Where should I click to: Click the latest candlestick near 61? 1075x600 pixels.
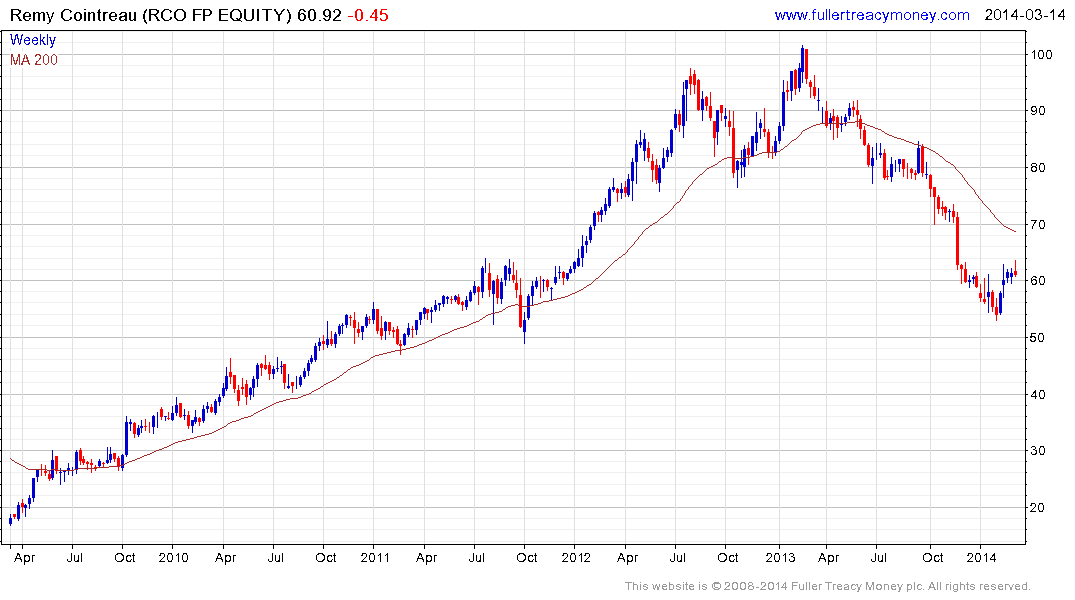point(1015,271)
